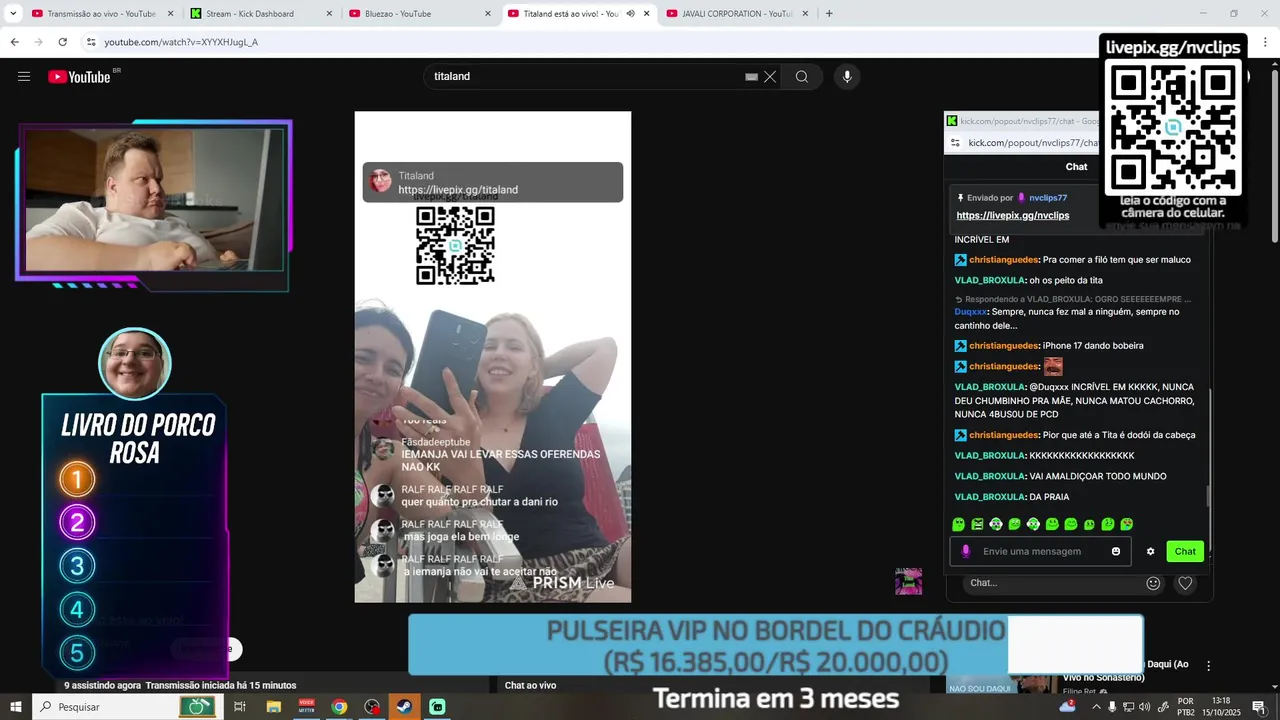The height and width of the screenshot is (720, 1280).
Task: Open Steam from the taskbar
Action: point(405,707)
